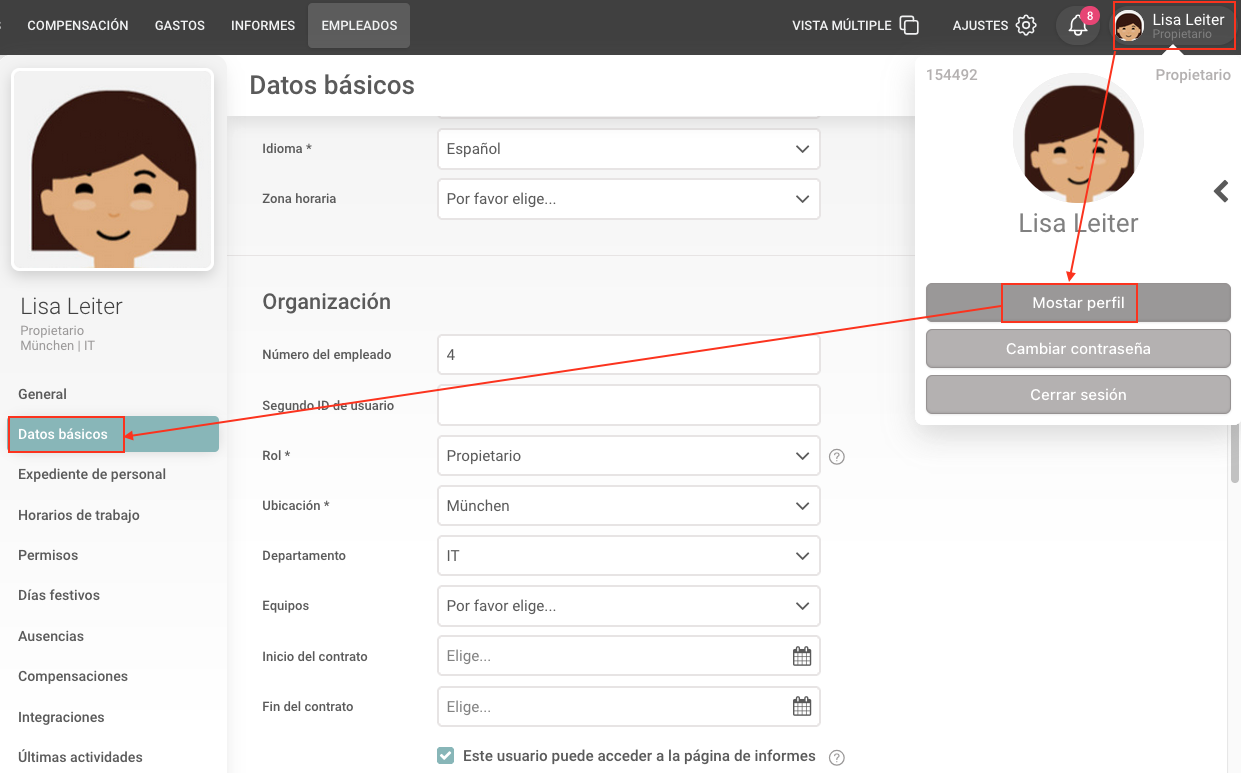
Task: Select the Empleados menu tab
Action: tap(359, 26)
